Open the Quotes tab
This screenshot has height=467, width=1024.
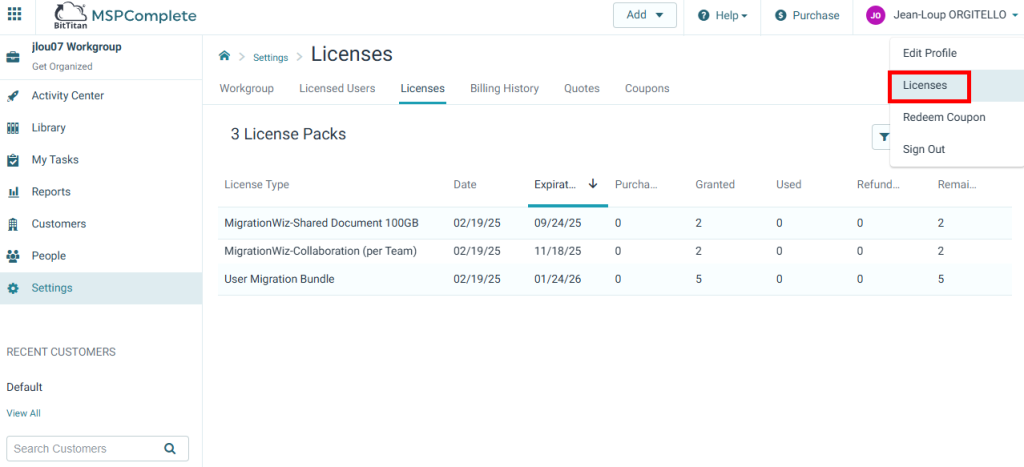[582, 88]
